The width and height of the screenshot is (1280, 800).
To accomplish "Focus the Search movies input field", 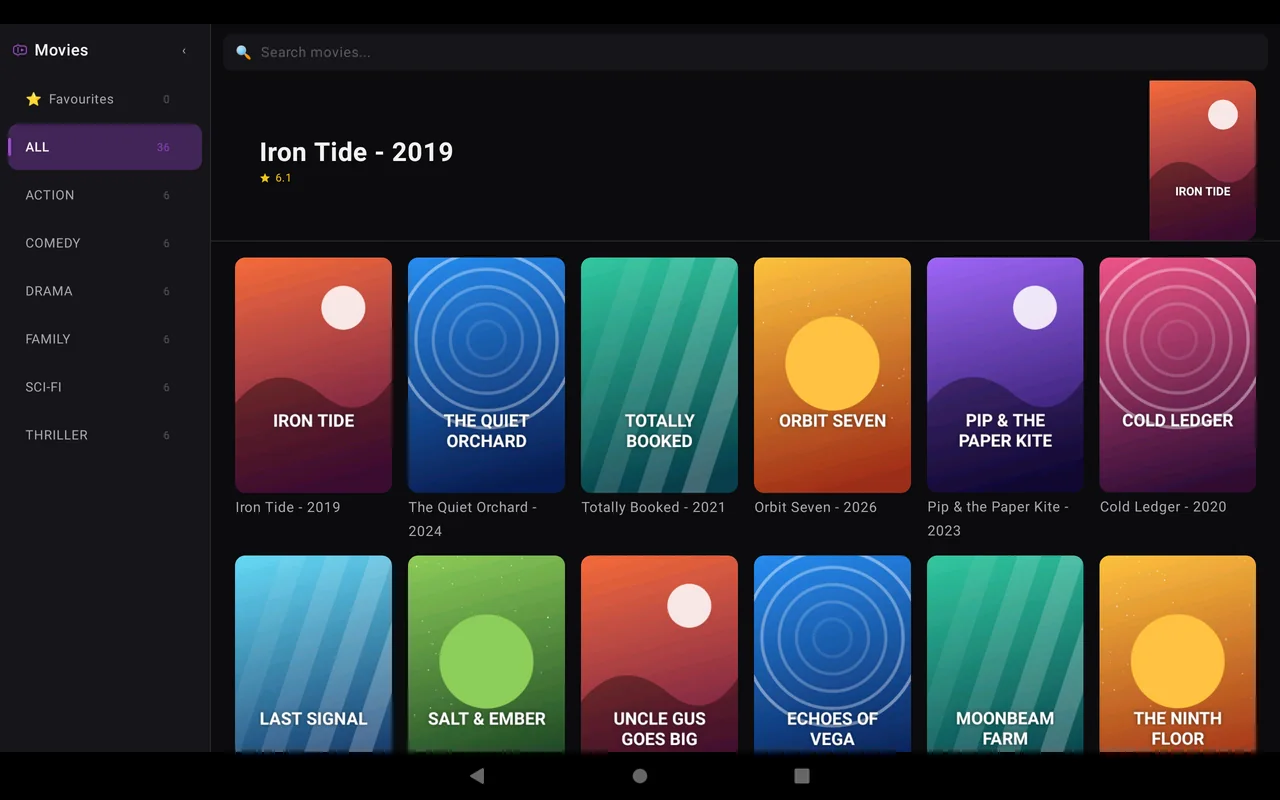I will pyautogui.click(x=745, y=52).
